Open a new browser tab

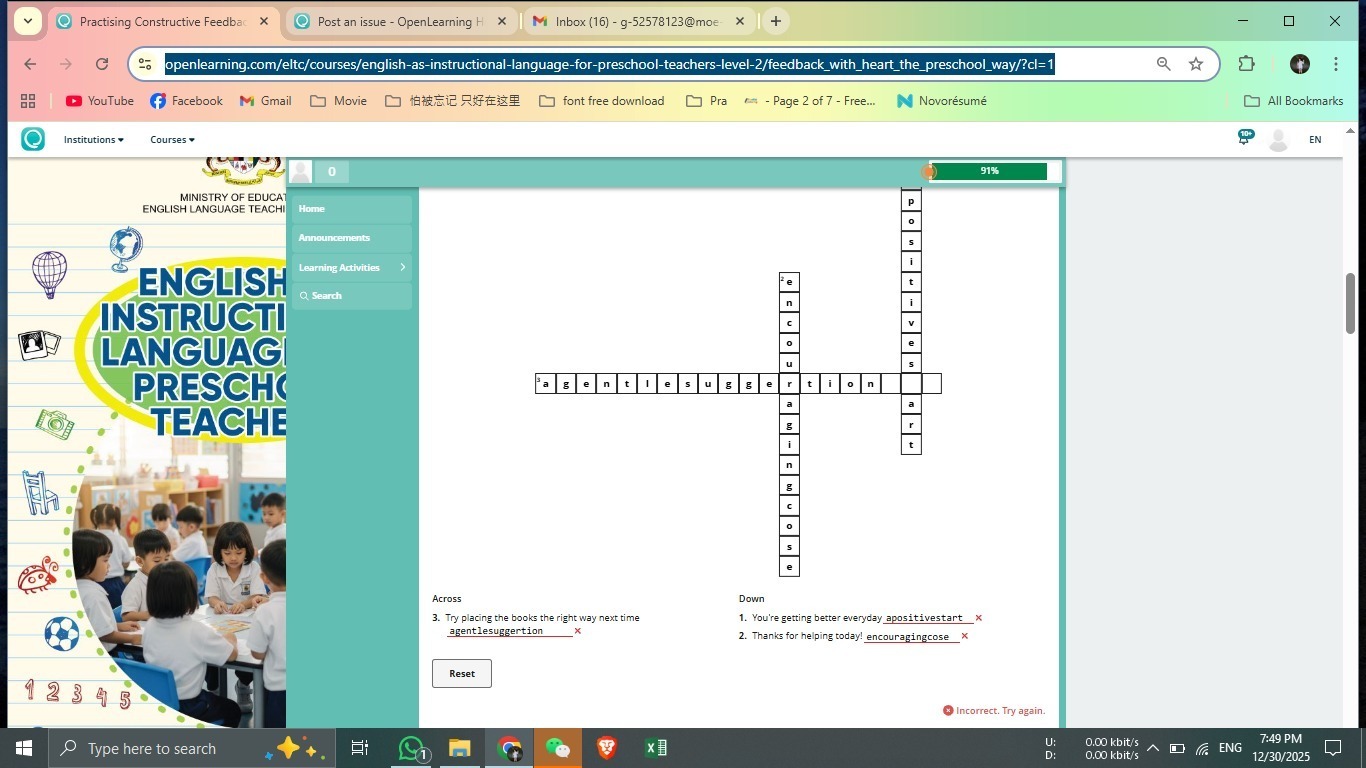click(775, 21)
